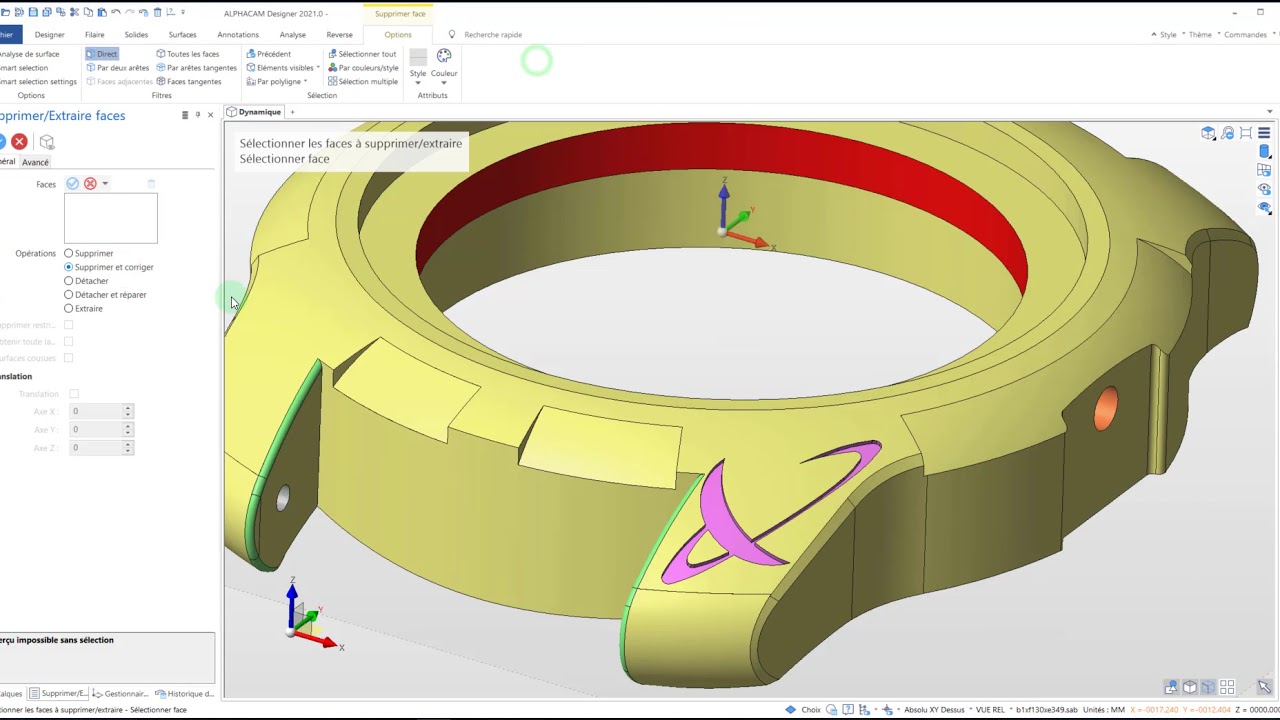1280x720 pixels.
Task: Click the Axe Y stepper arrows
Action: [x=127, y=430]
